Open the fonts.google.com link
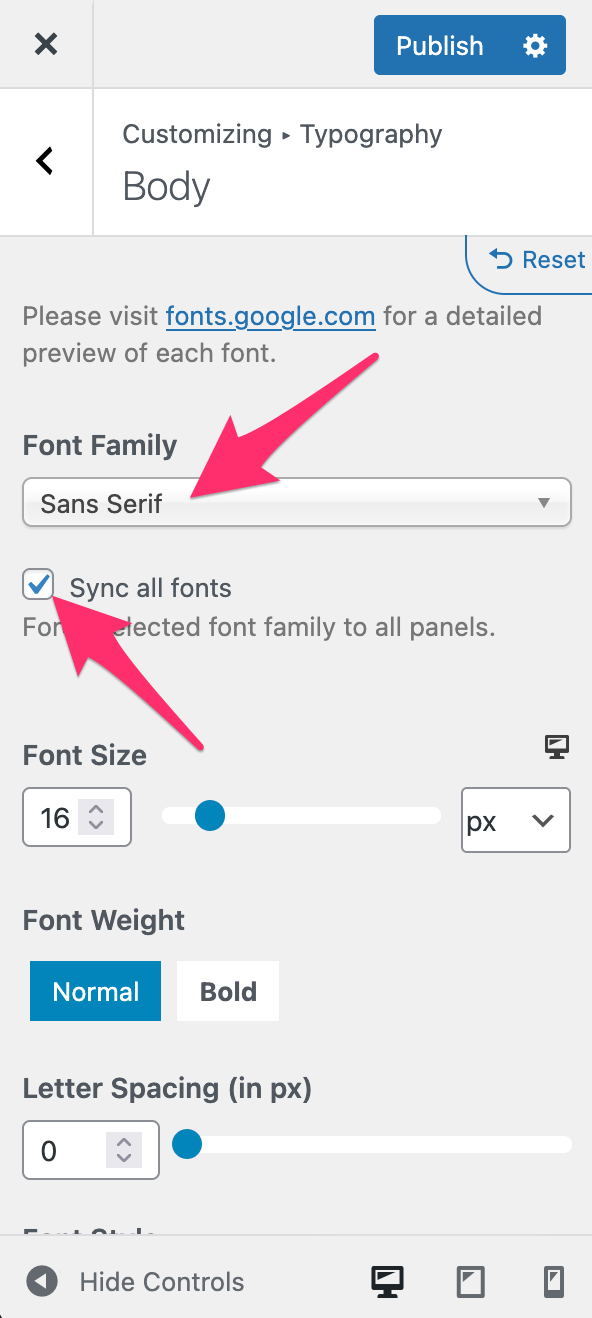The height and width of the screenshot is (1318, 592). pos(271,317)
